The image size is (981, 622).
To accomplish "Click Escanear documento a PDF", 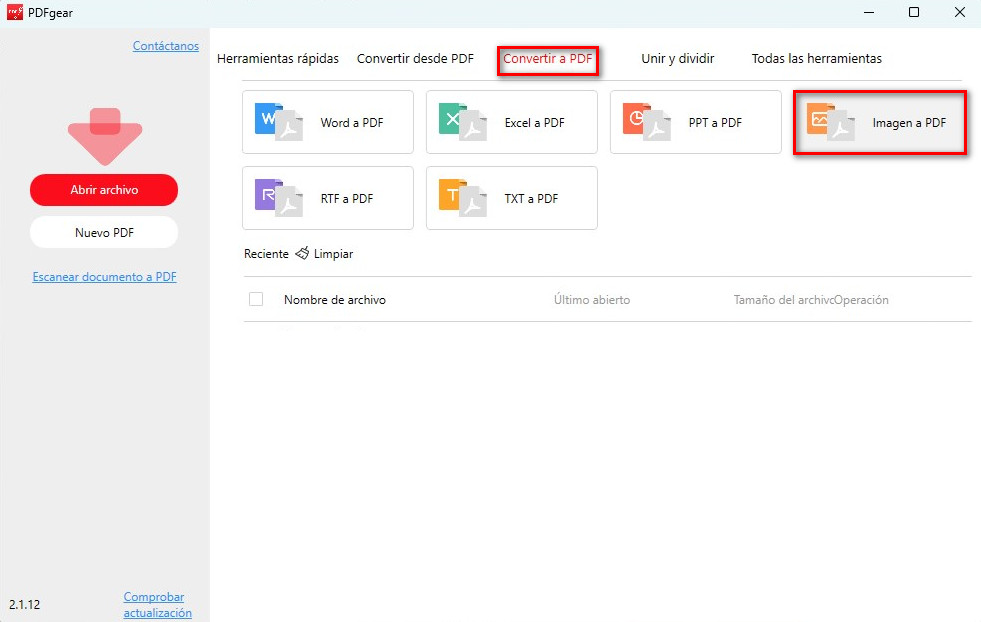I will [x=104, y=276].
